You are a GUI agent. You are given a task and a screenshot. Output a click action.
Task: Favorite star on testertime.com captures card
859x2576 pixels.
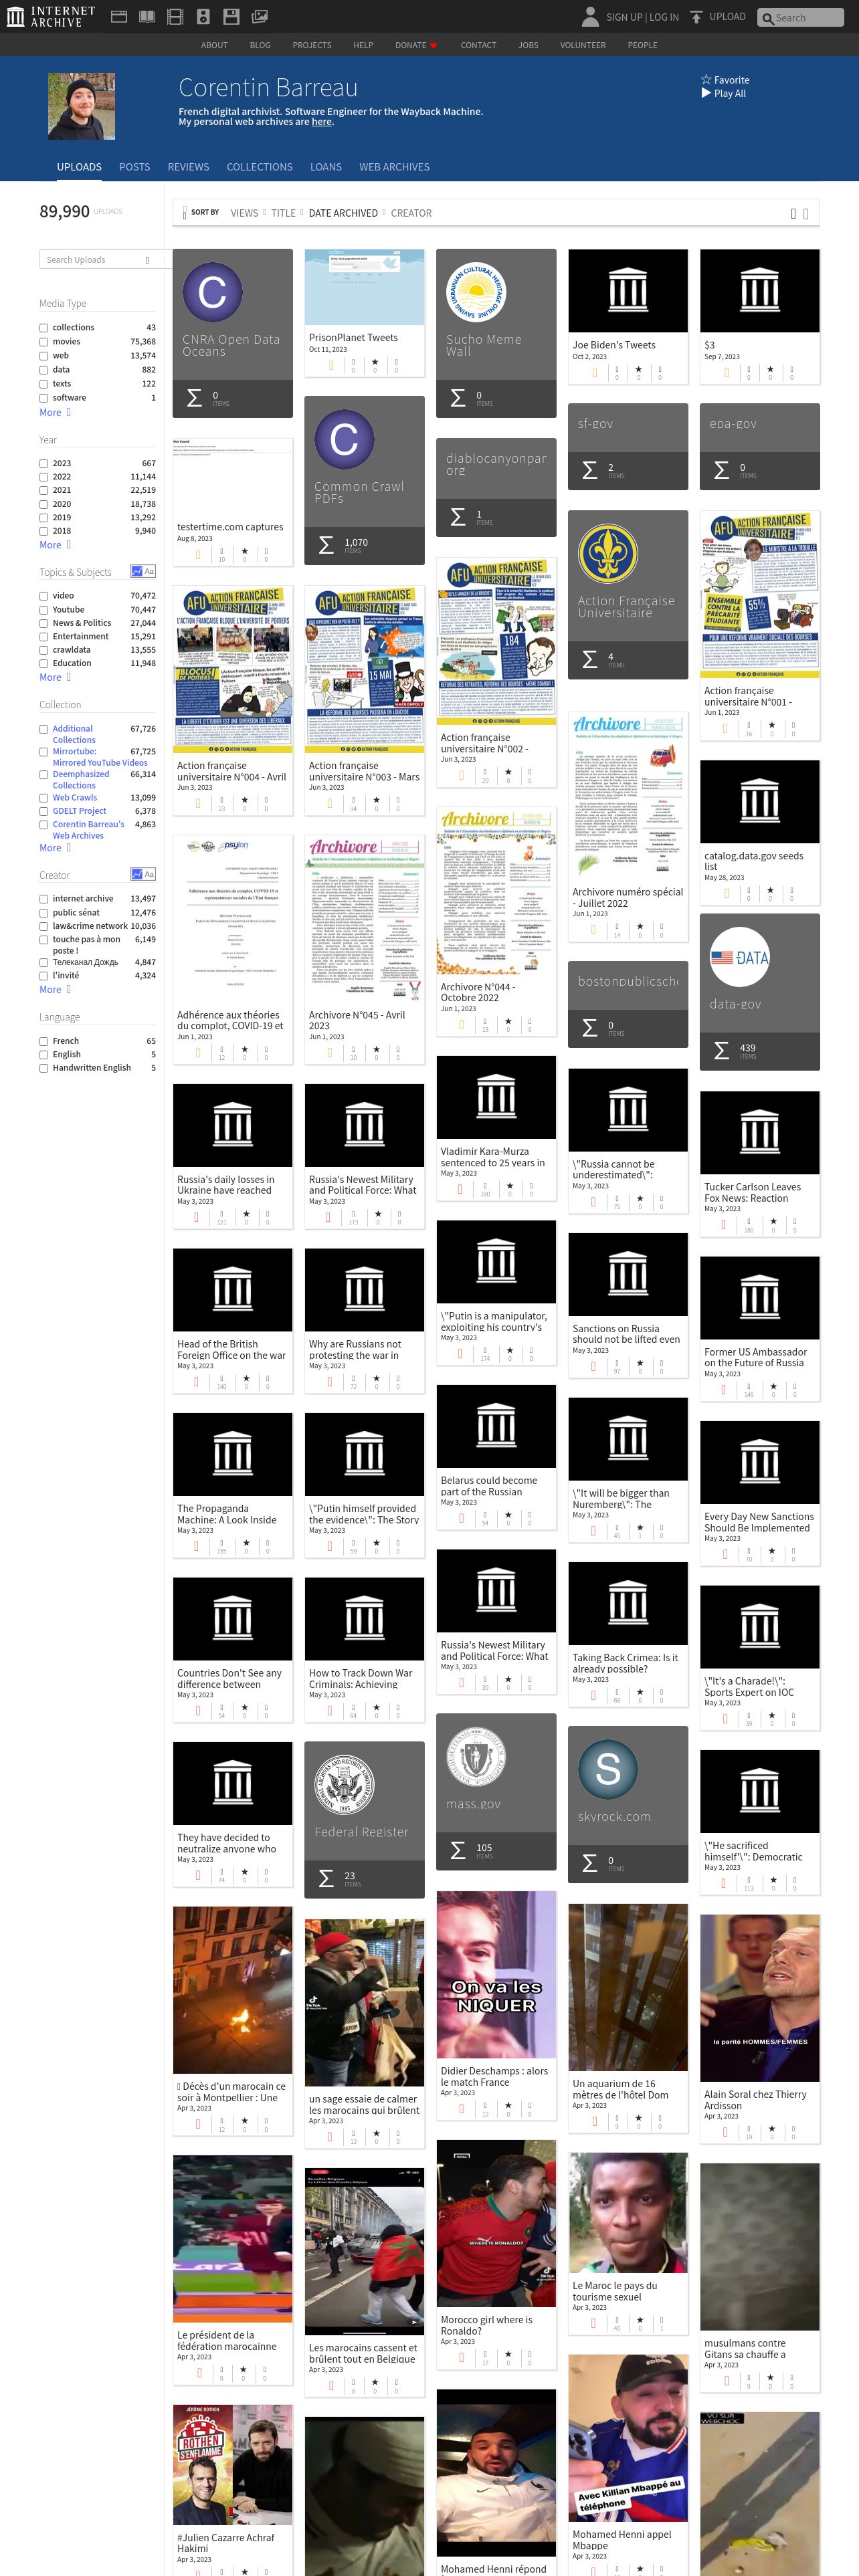(244, 551)
